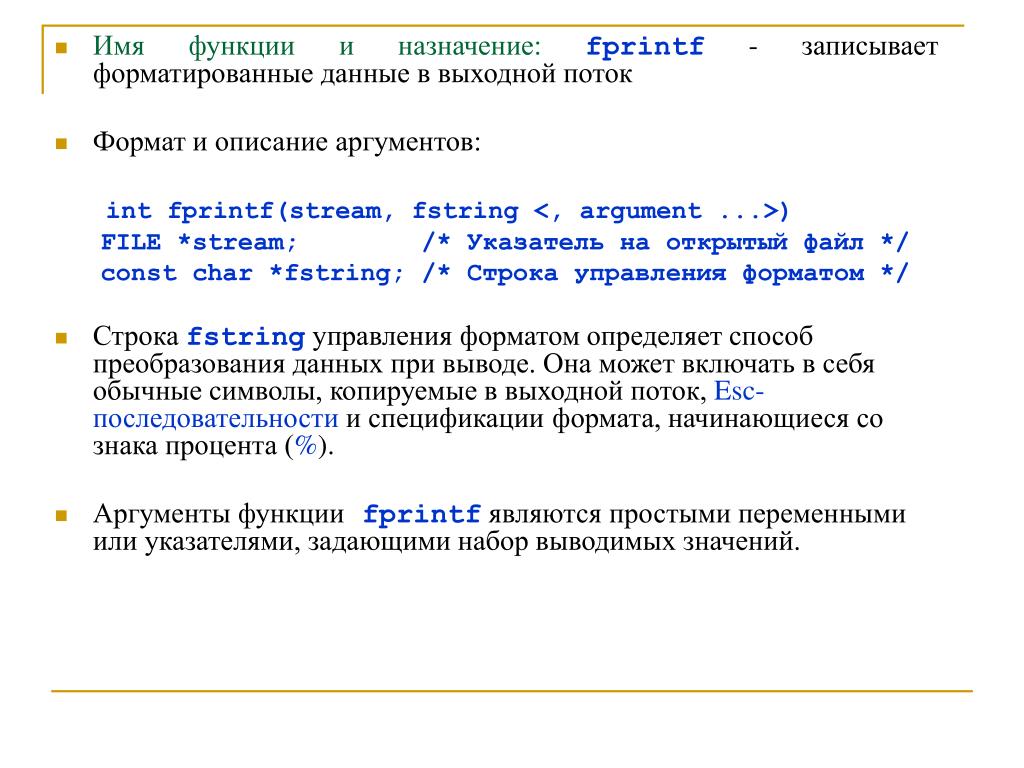
Task: Click the blue 'fprintf' in the first bullet
Action: coord(645,47)
